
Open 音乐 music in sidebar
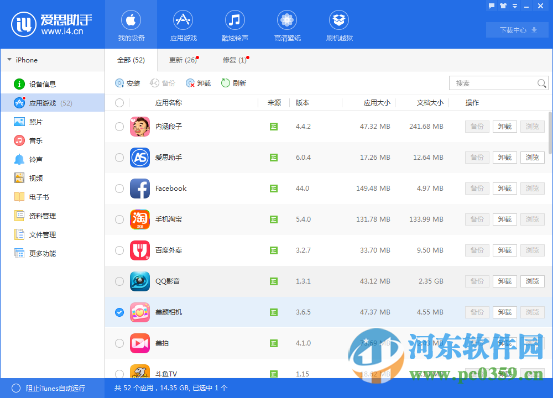tap(28, 140)
